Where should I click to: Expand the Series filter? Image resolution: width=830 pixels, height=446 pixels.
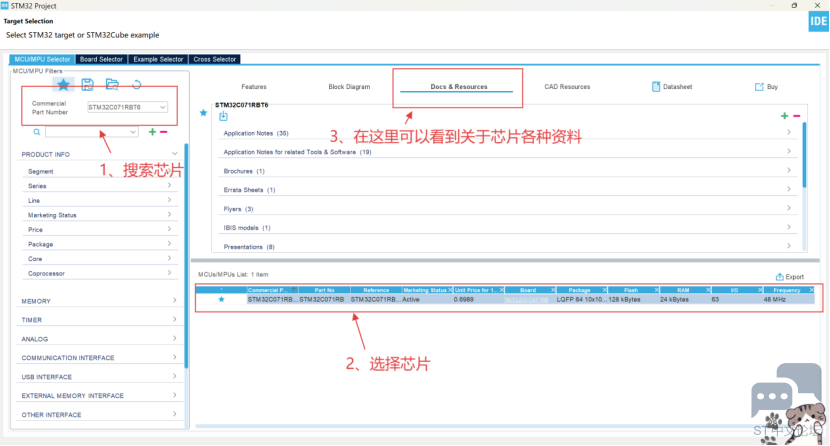(x=169, y=186)
